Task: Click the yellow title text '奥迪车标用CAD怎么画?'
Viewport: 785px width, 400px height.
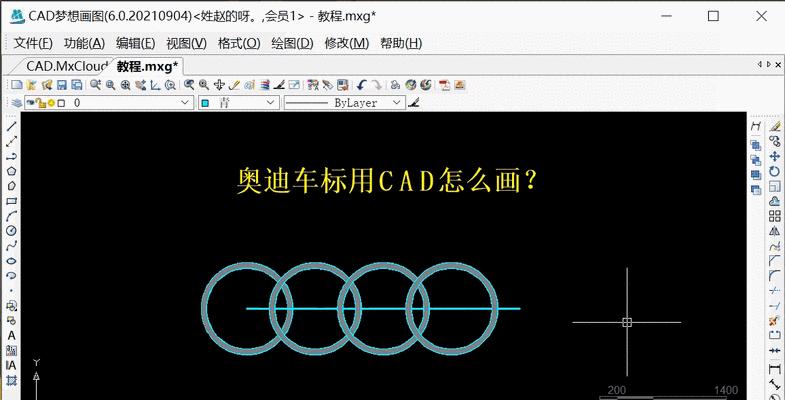Action: tap(386, 181)
